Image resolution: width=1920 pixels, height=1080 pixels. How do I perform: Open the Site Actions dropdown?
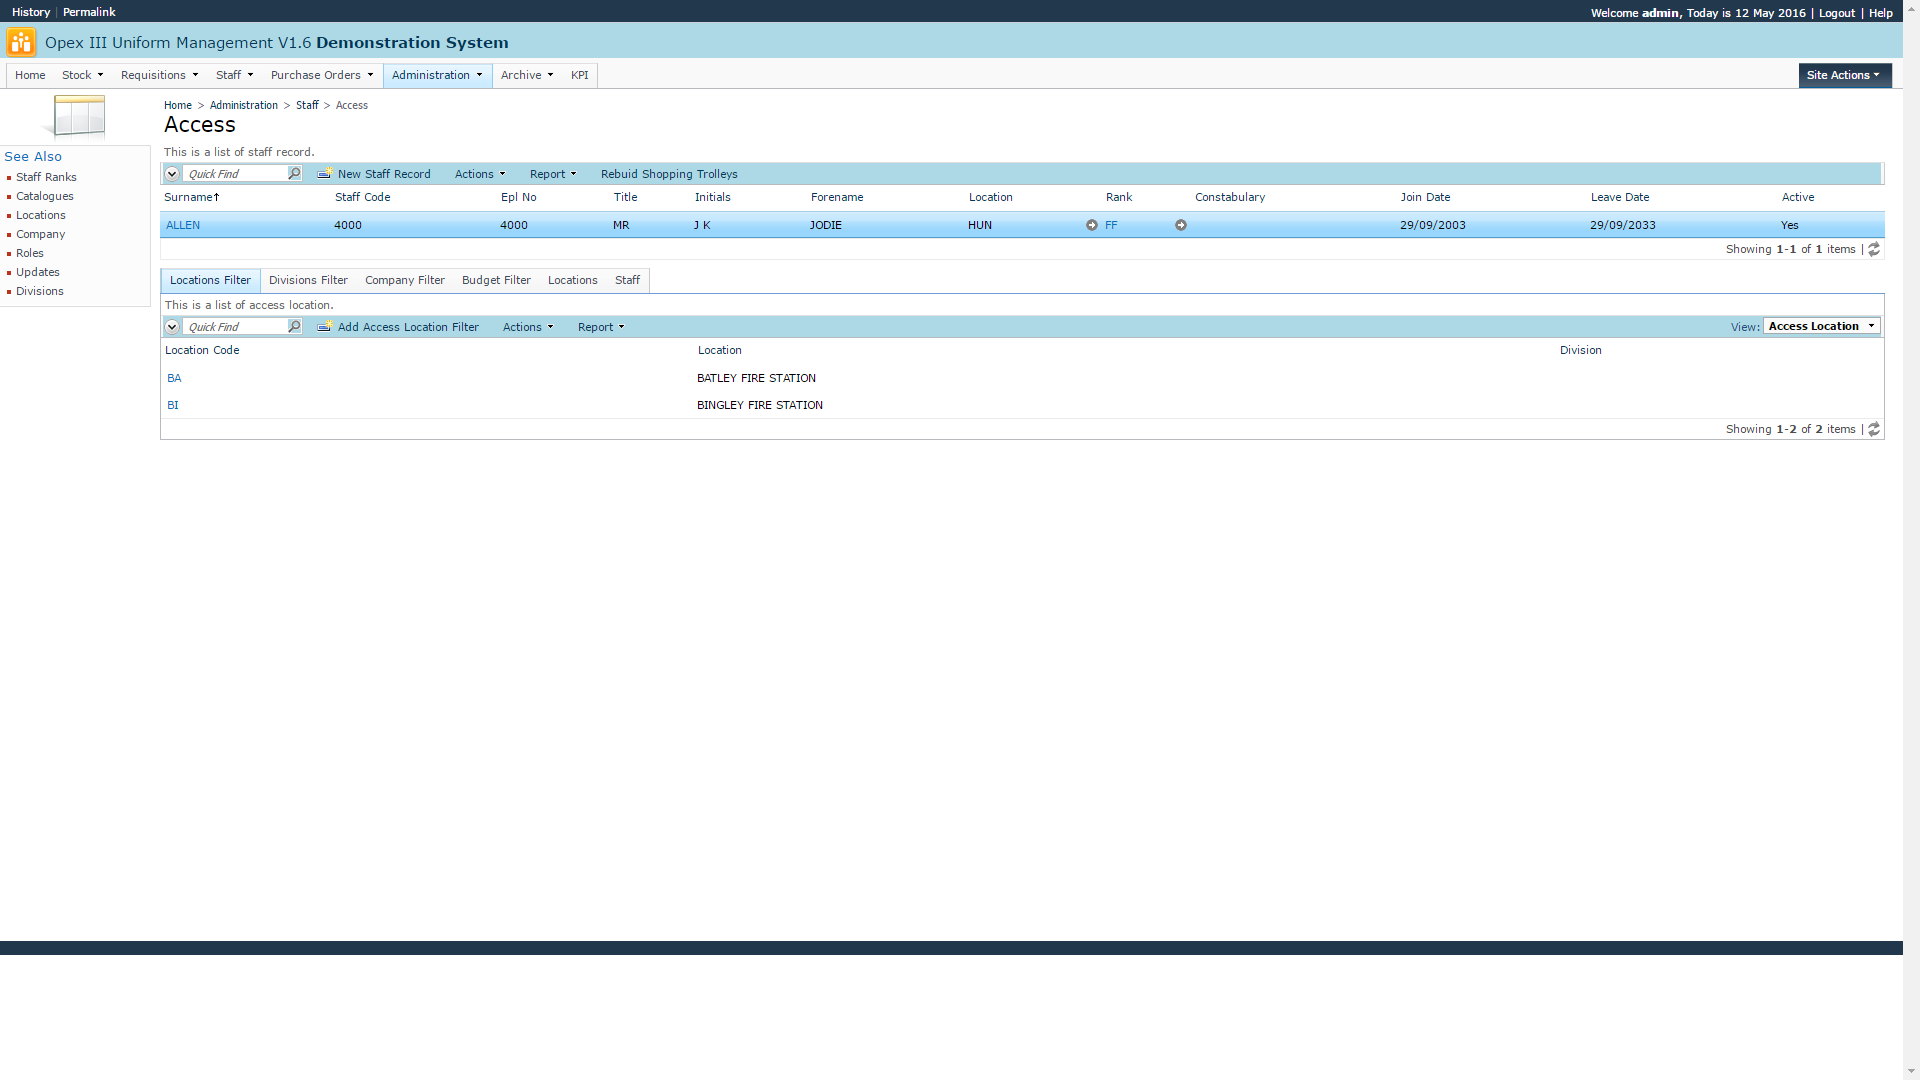point(1843,75)
